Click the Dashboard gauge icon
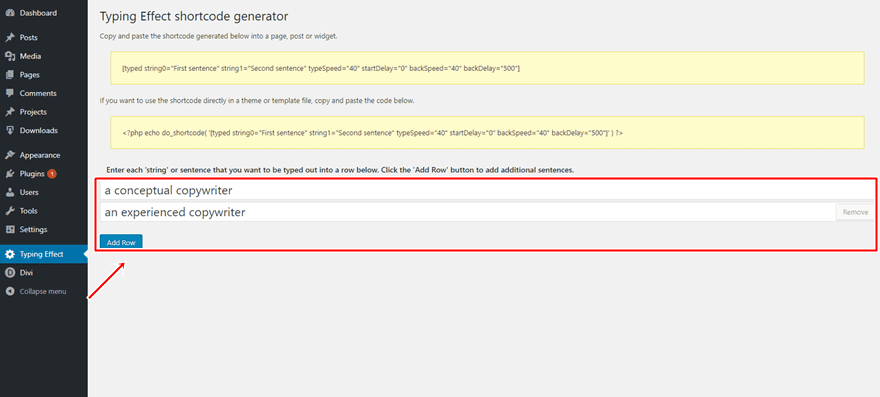Viewport: 880px width, 397px height. pos(10,12)
